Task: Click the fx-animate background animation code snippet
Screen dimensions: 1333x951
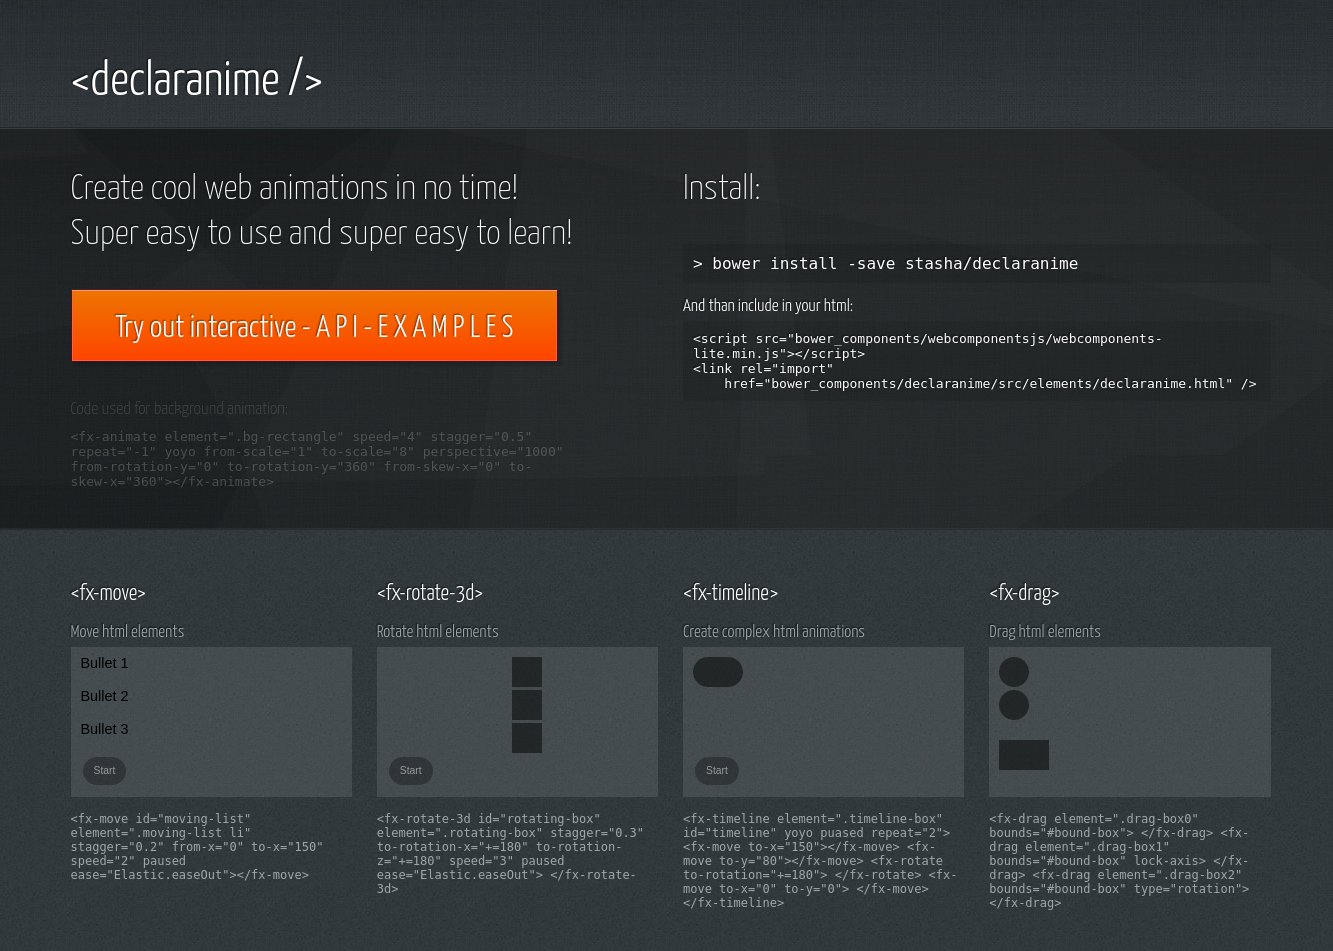Action: tap(317, 459)
